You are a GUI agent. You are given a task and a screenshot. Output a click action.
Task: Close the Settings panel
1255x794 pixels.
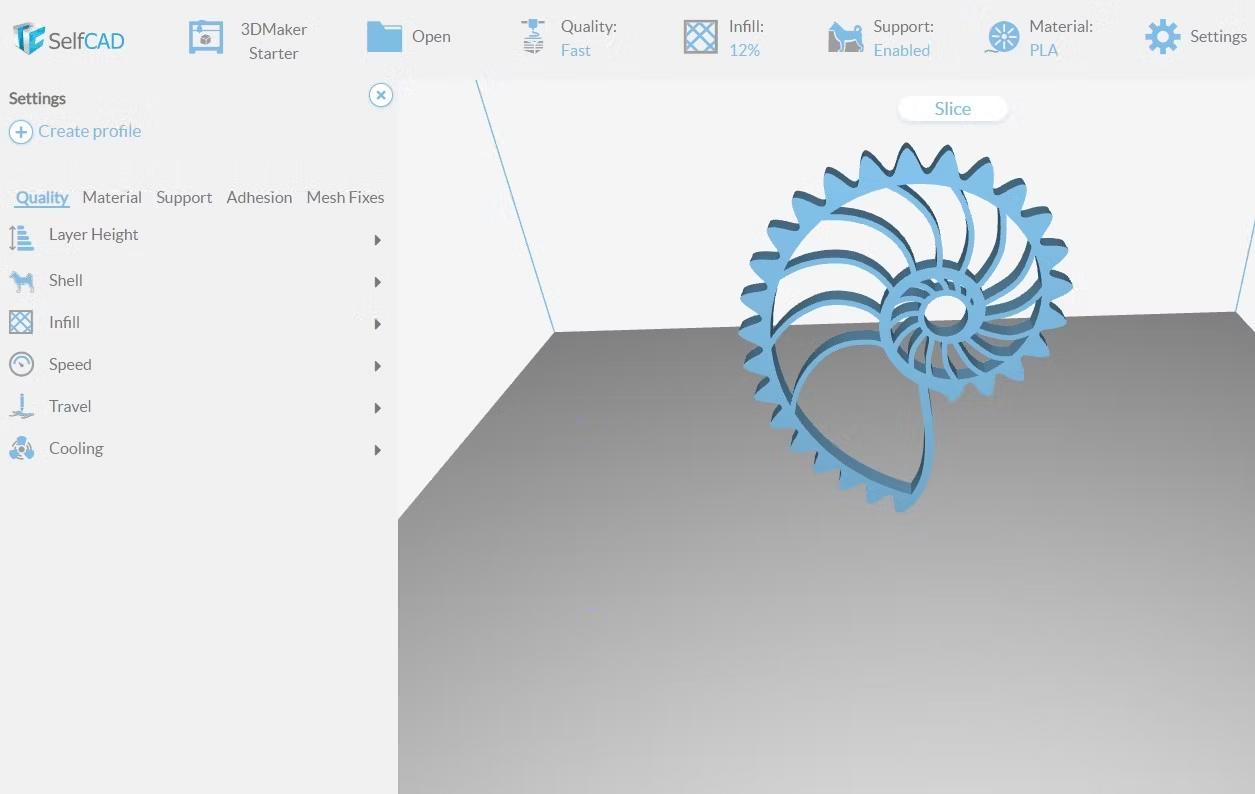pos(380,95)
